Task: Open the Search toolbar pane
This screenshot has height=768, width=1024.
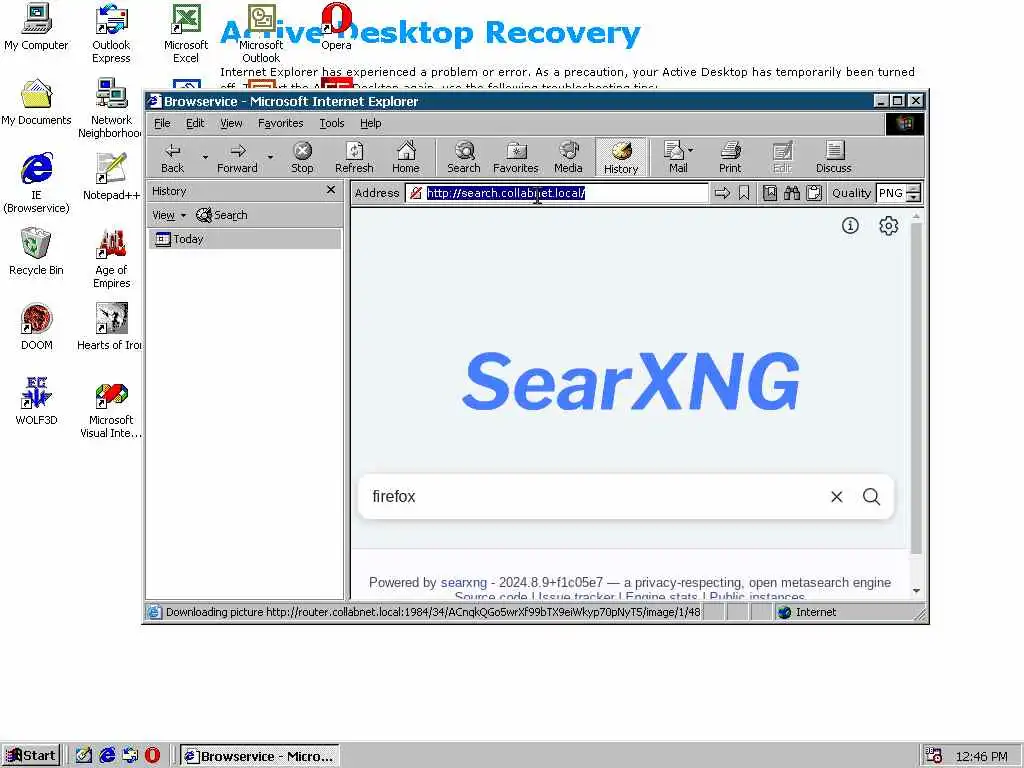Action: (x=464, y=158)
